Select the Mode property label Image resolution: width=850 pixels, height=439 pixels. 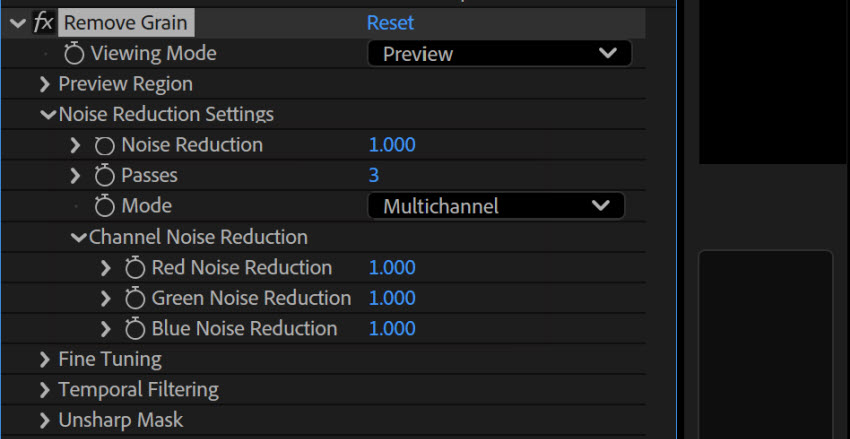146,205
